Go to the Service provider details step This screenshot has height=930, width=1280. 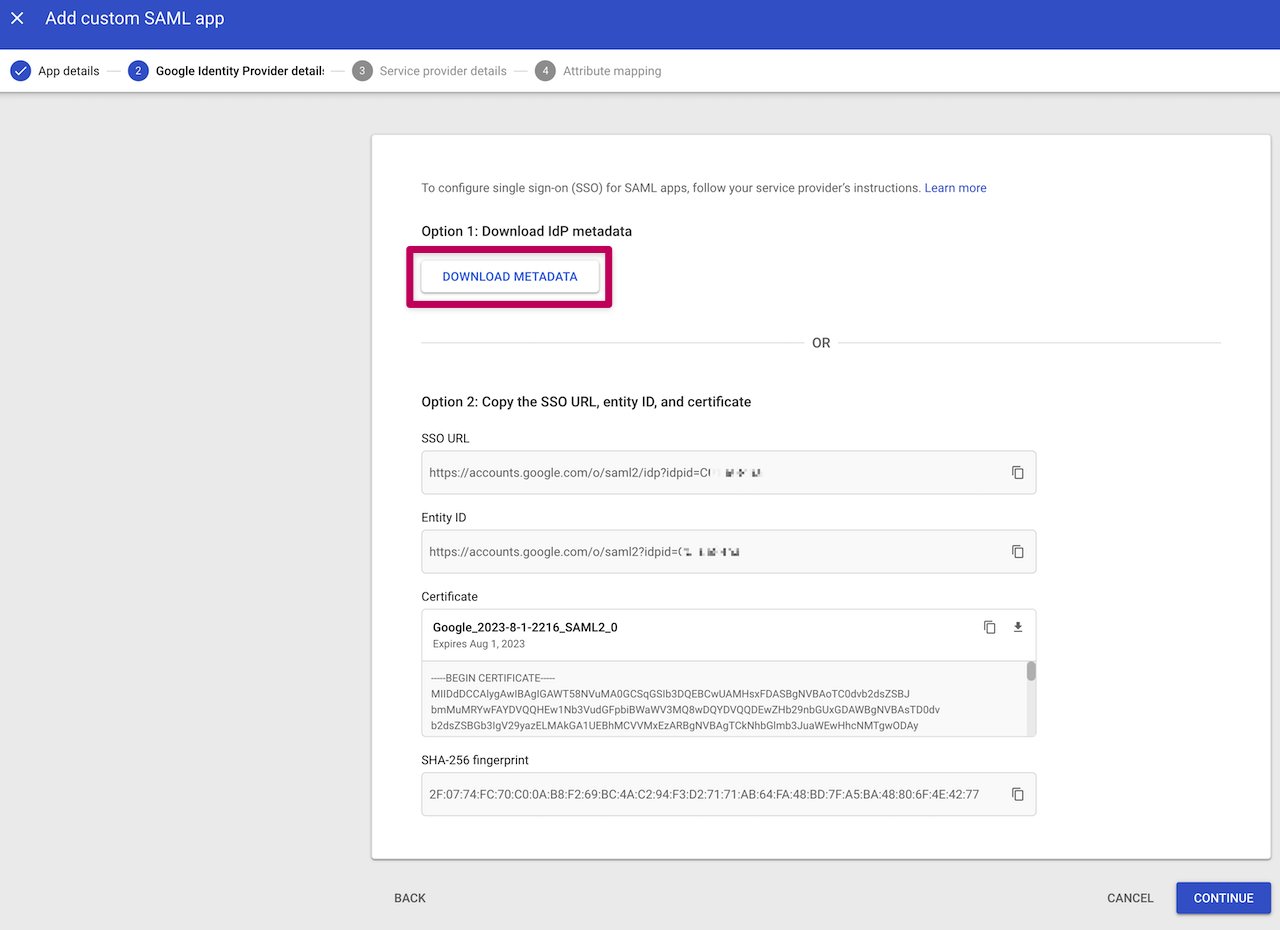click(443, 71)
